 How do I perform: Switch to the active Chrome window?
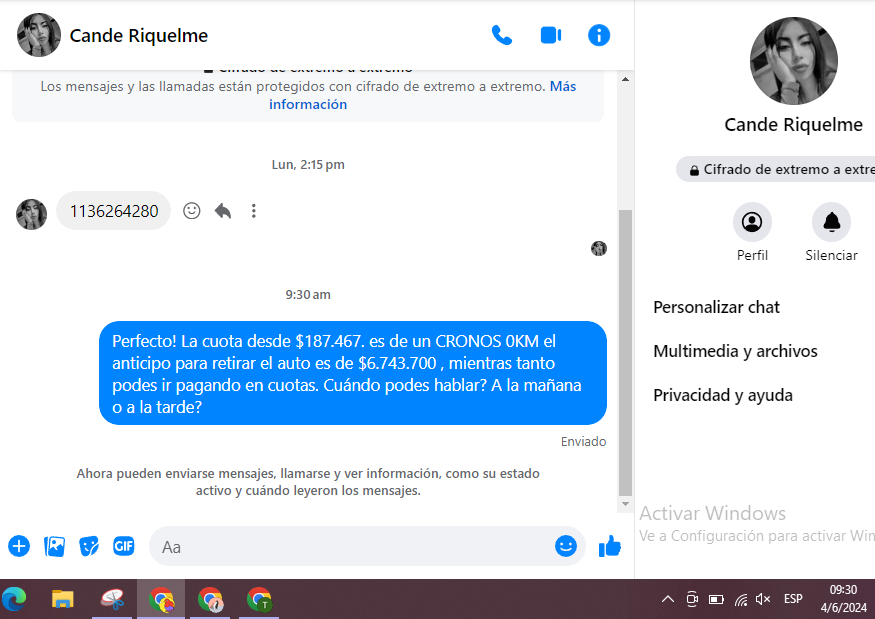[x=161, y=599]
